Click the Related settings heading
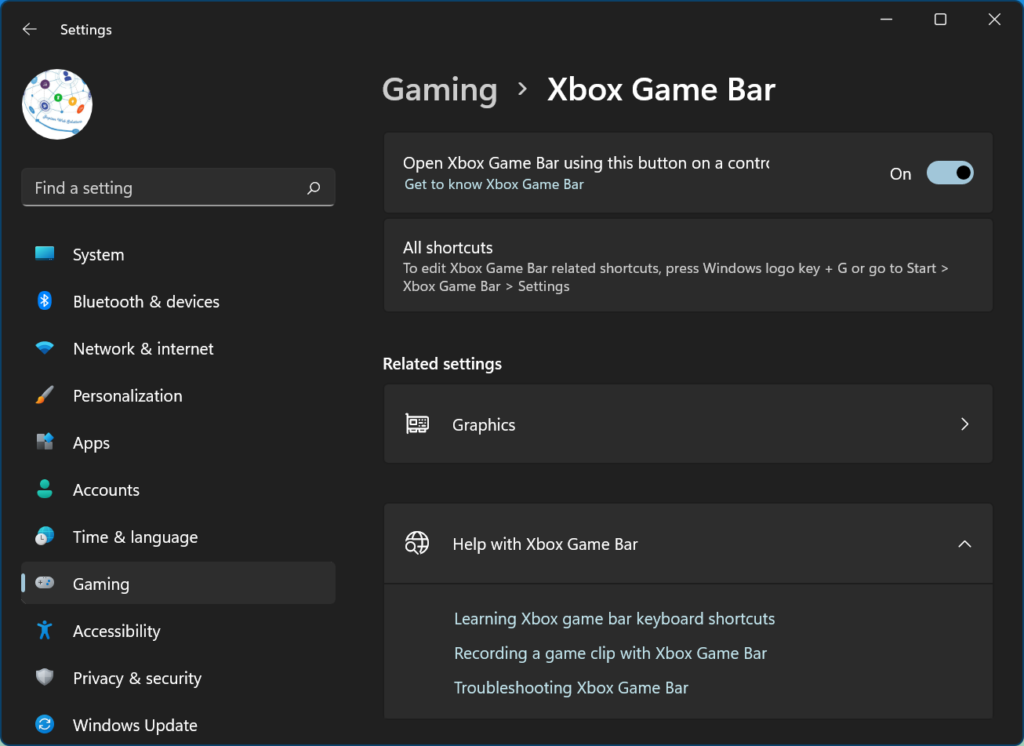 point(442,364)
